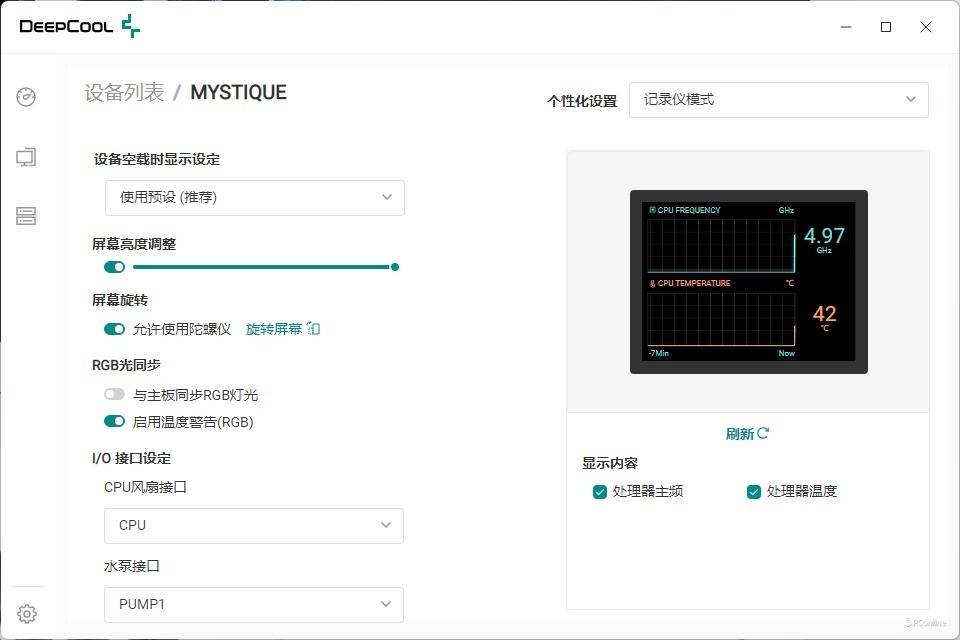Open the monitor devices sidebar icon
Screen dimensions: 960x640
[26, 157]
